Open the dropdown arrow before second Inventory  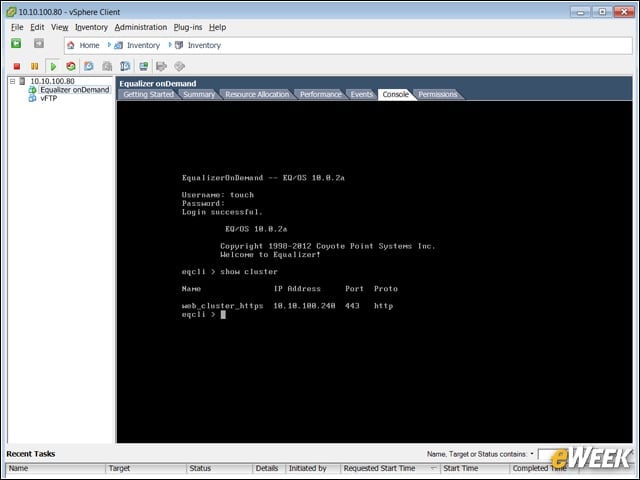[x=170, y=45]
